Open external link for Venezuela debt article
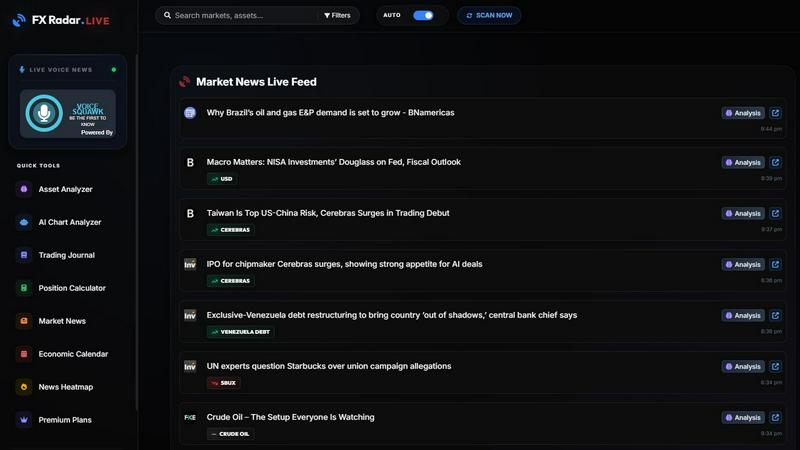Screen dimensions: 800x450 click(775, 315)
